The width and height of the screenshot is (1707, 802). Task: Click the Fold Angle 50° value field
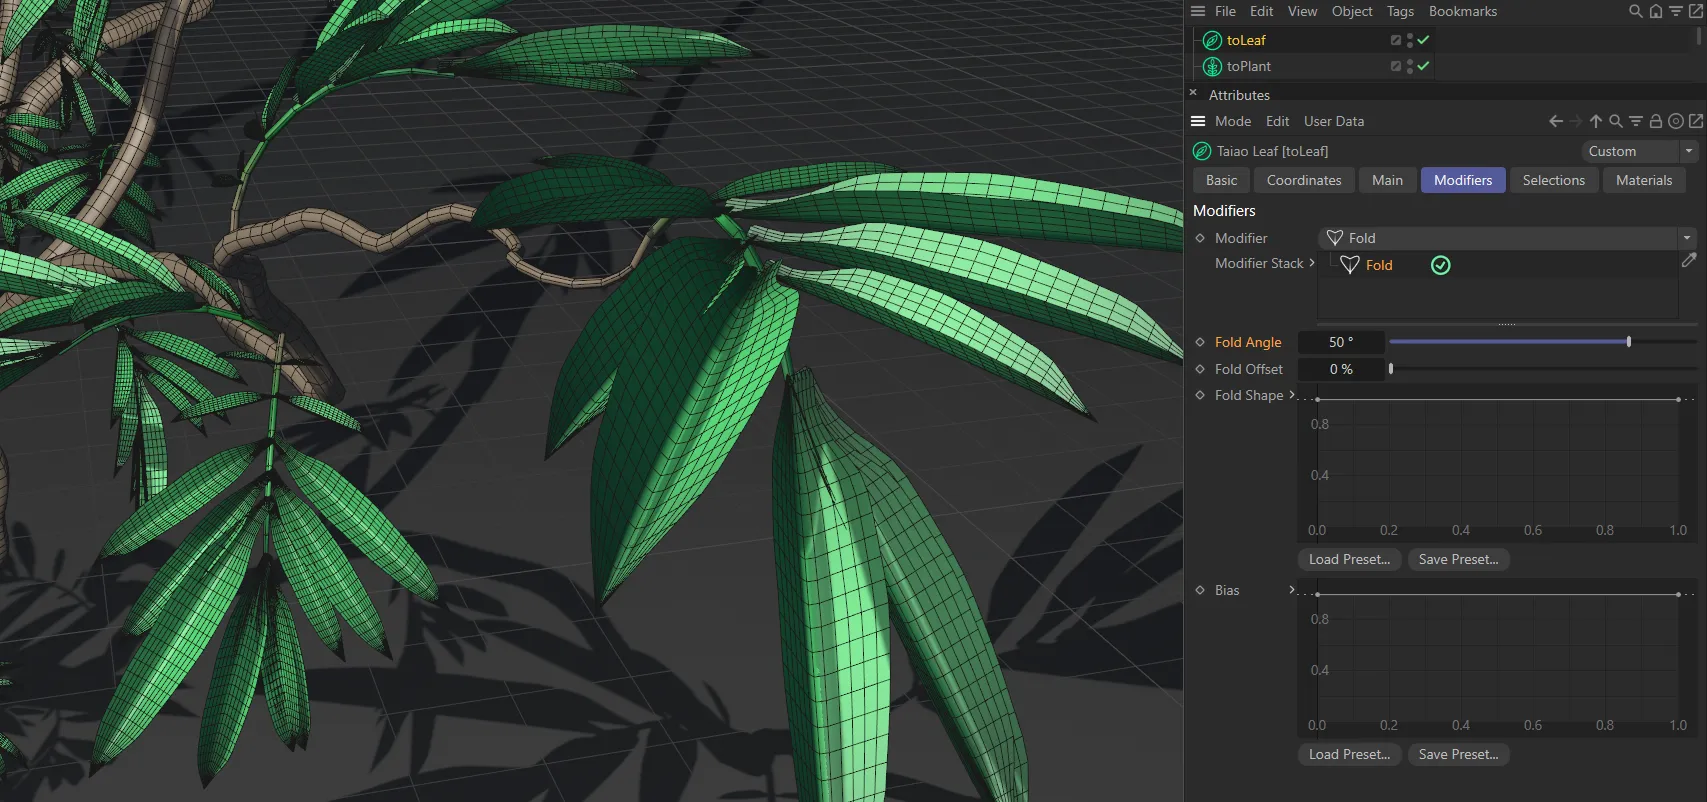1341,342
